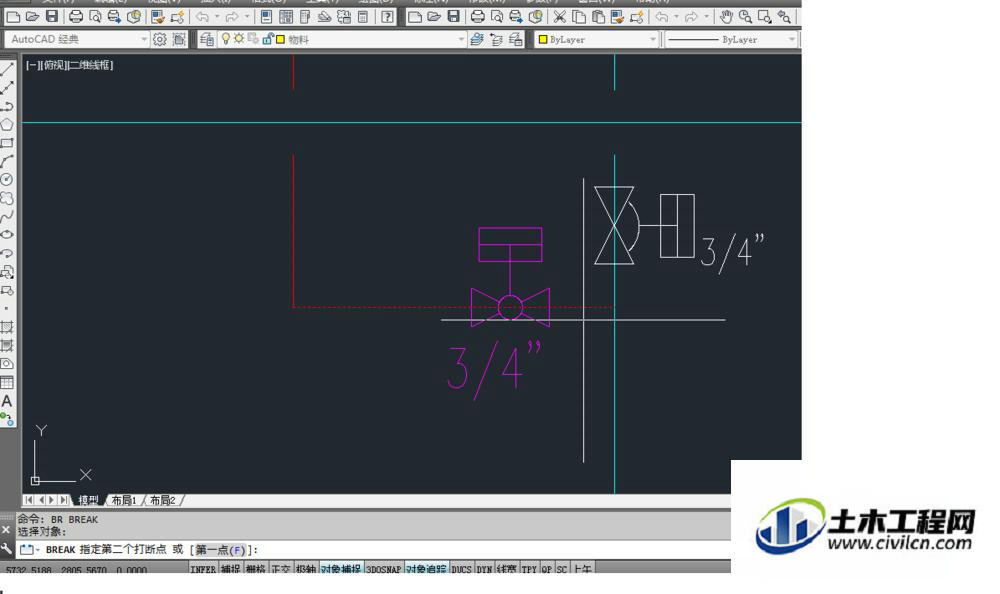This screenshot has width=1000, height=594.
Task: Toggle 对象追踪 object snap tracking
Action: coord(427,568)
